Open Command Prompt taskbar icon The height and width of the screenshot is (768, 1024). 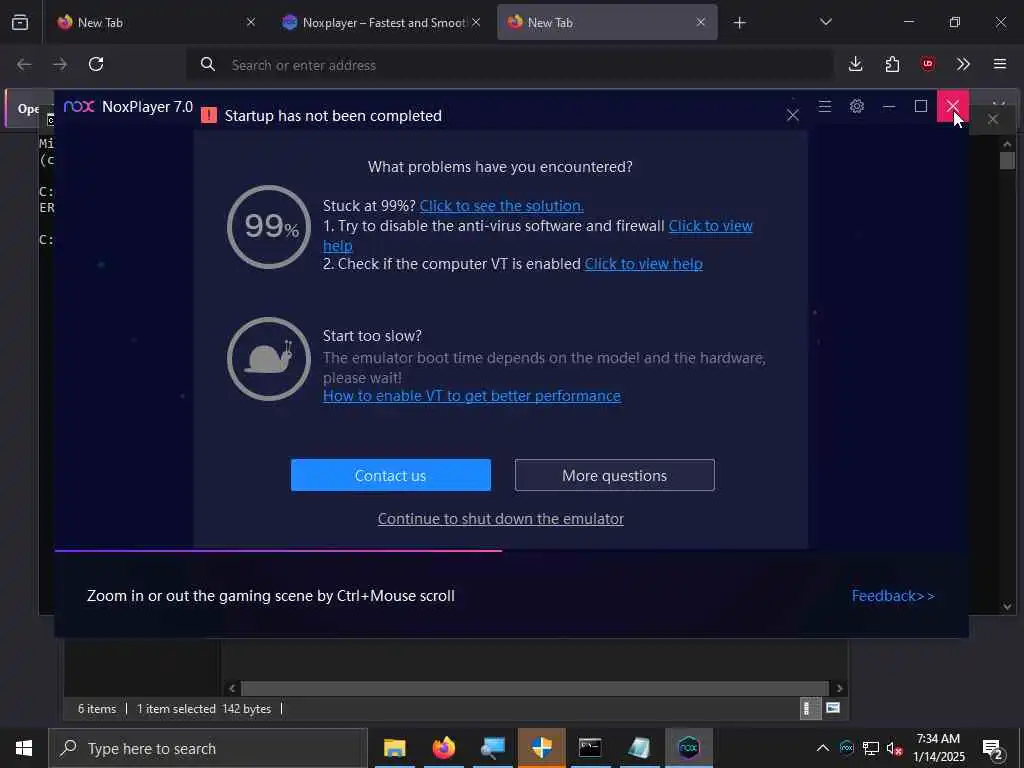click(590, 748)
